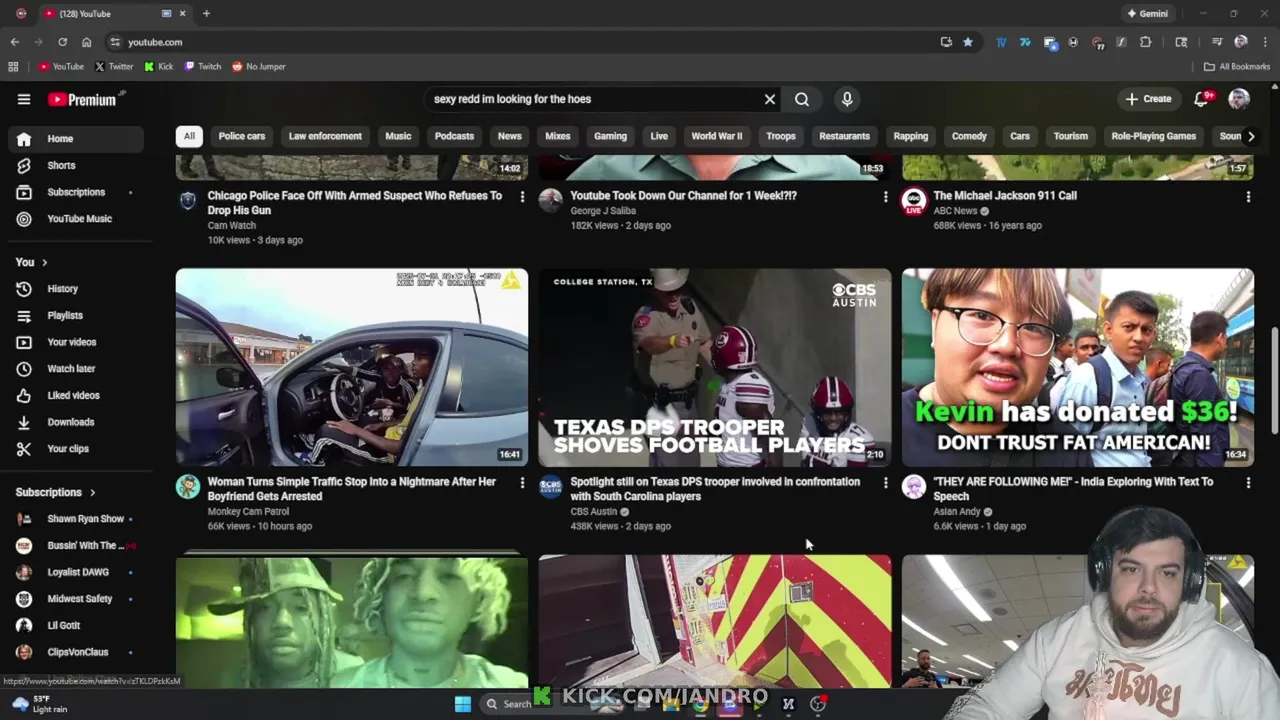Open Shorts from the sidebar
Screen dimensions: 1280x720
(78, 165)
